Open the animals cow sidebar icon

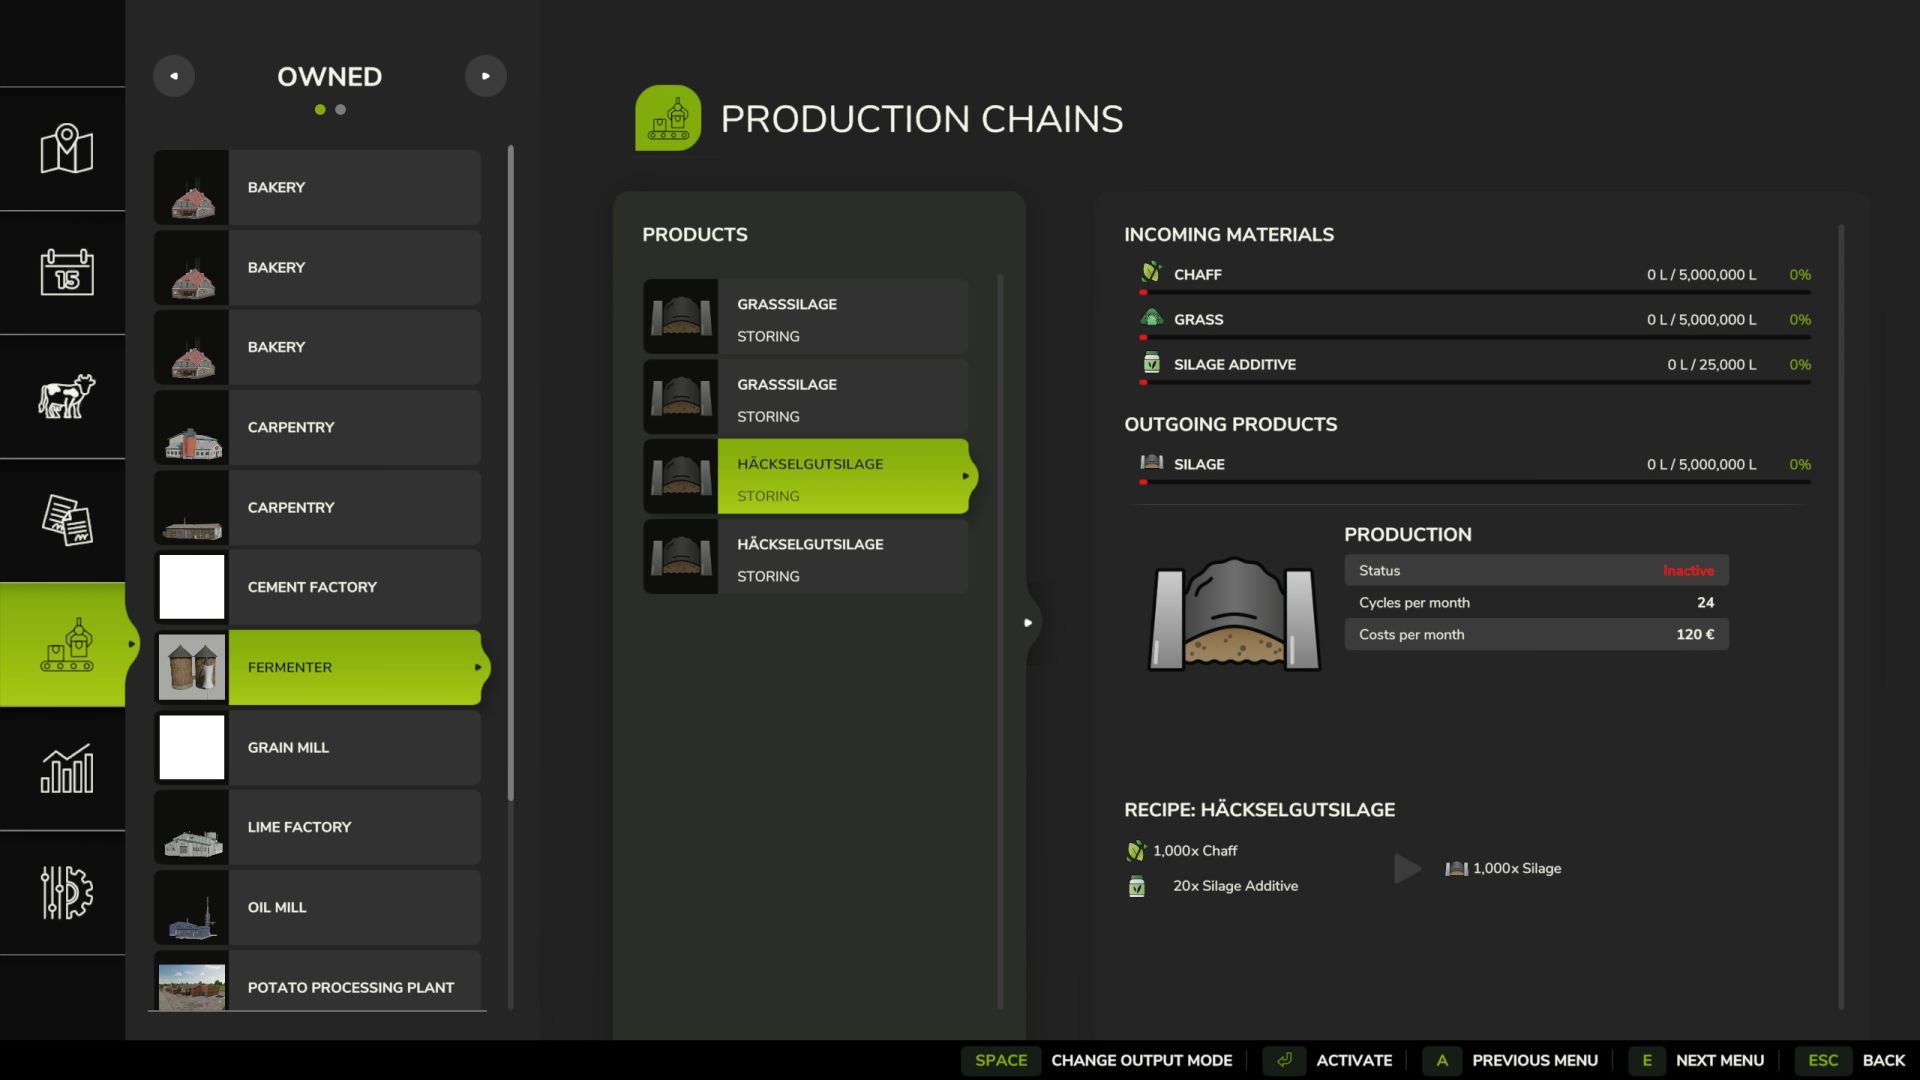coord(66,396)
